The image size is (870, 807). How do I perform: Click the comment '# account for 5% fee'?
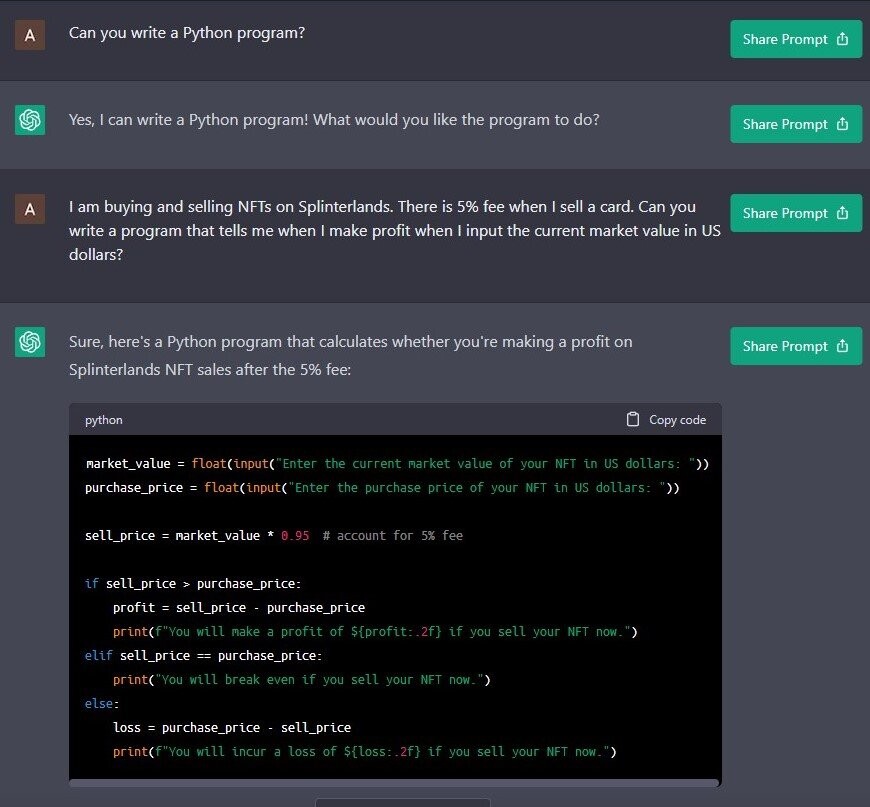[x=393, y=536]
